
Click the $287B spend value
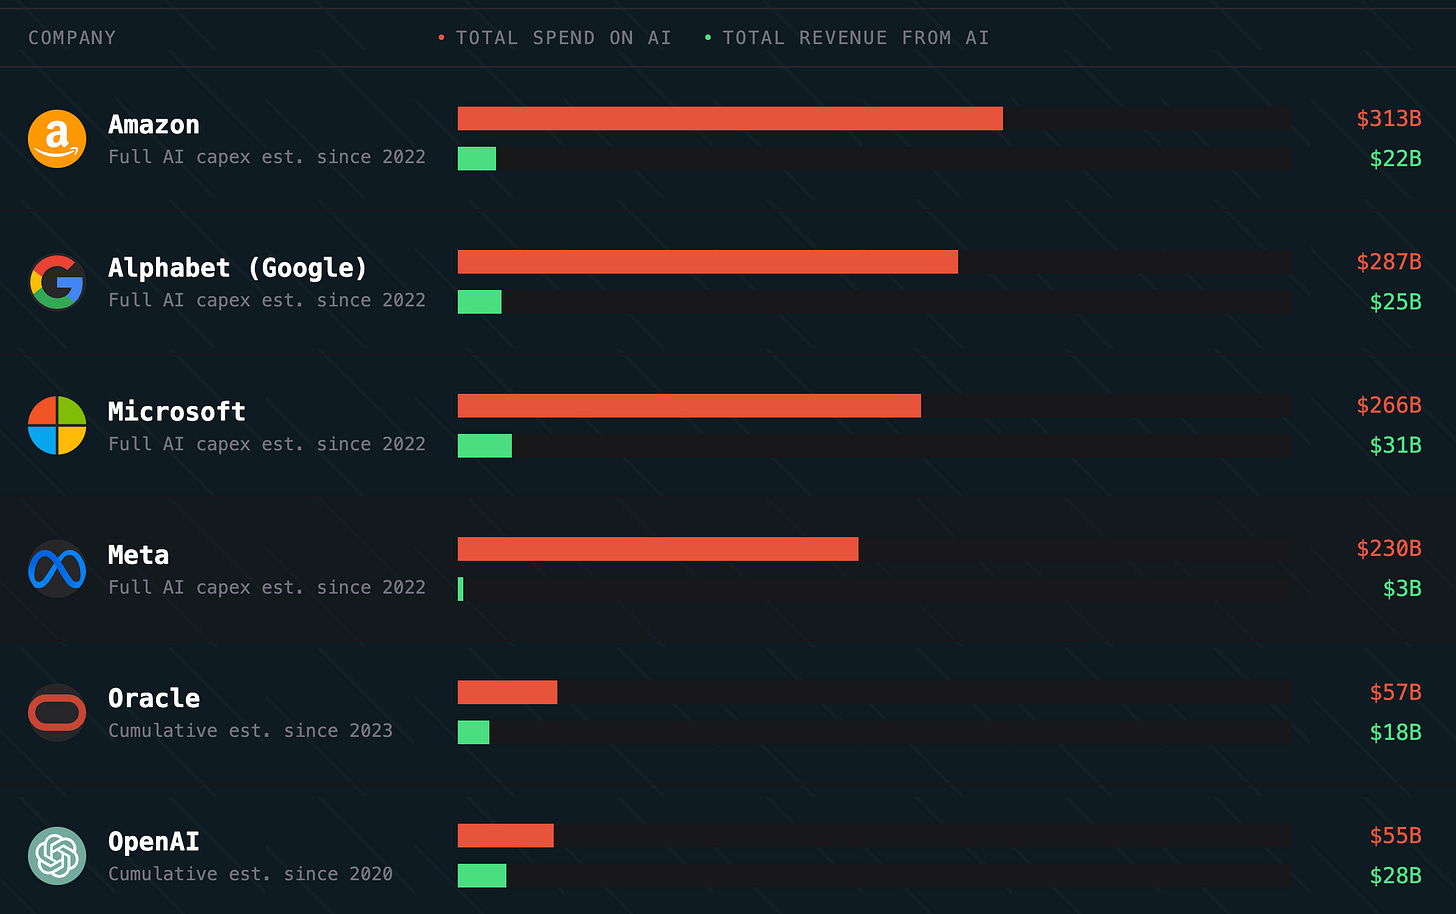click(x=1389, y=262)
